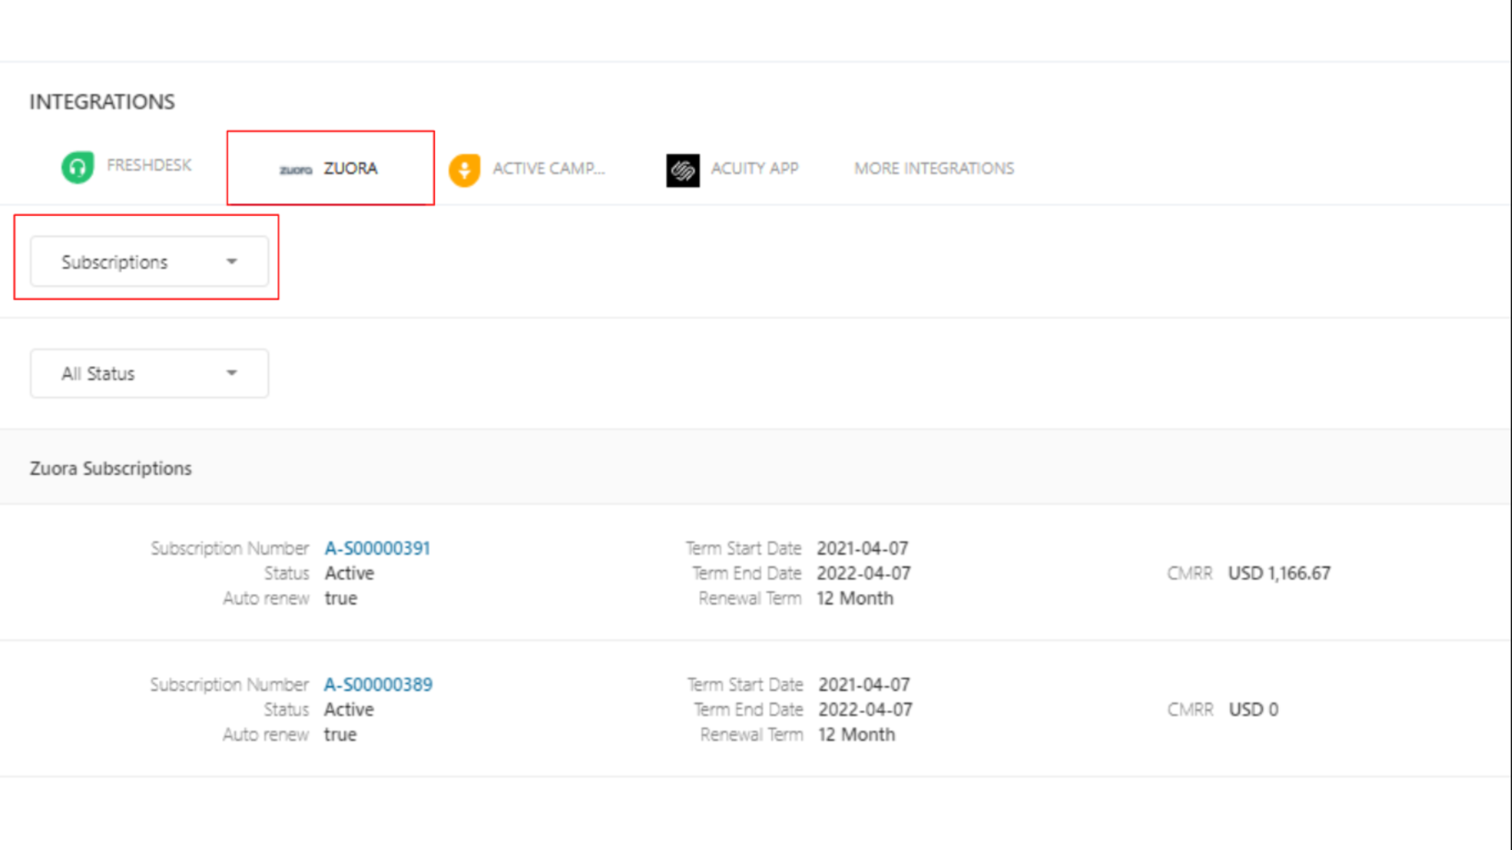Click the orange ActiveCampaign icon
The image size is (1512, 850).
coord(464,170)
